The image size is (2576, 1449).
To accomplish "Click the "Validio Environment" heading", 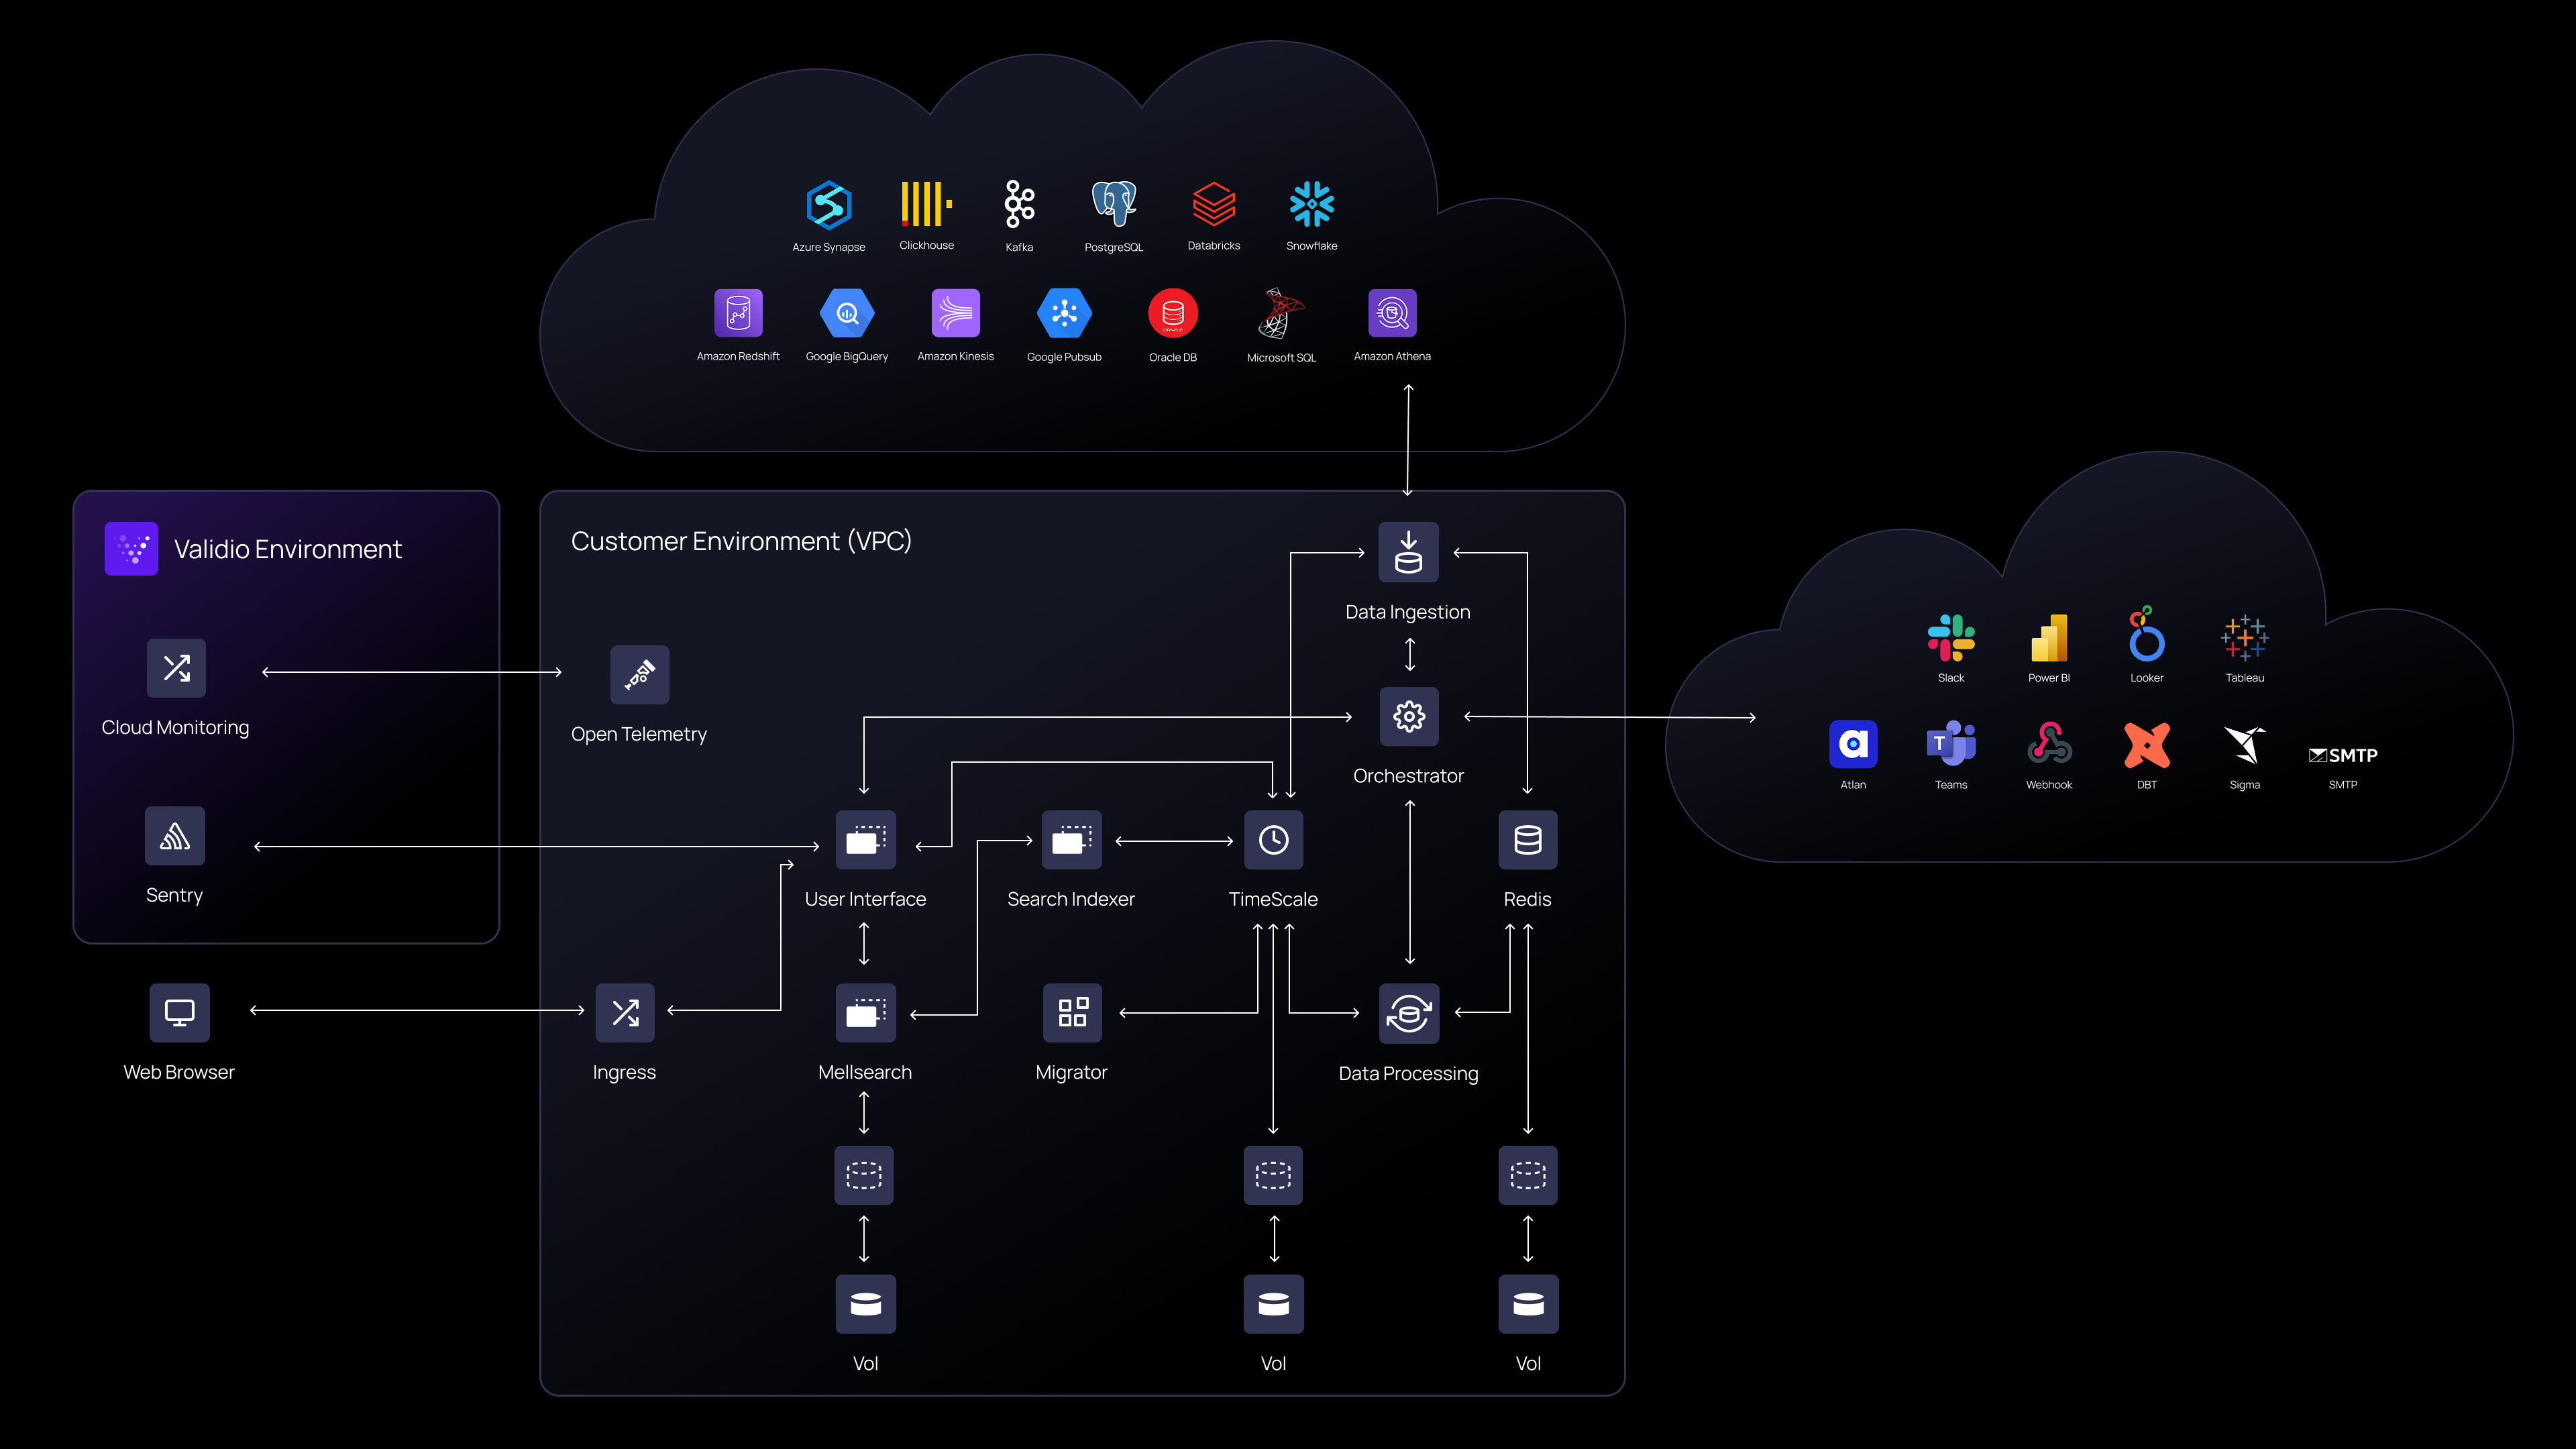I will click(288, 549).
